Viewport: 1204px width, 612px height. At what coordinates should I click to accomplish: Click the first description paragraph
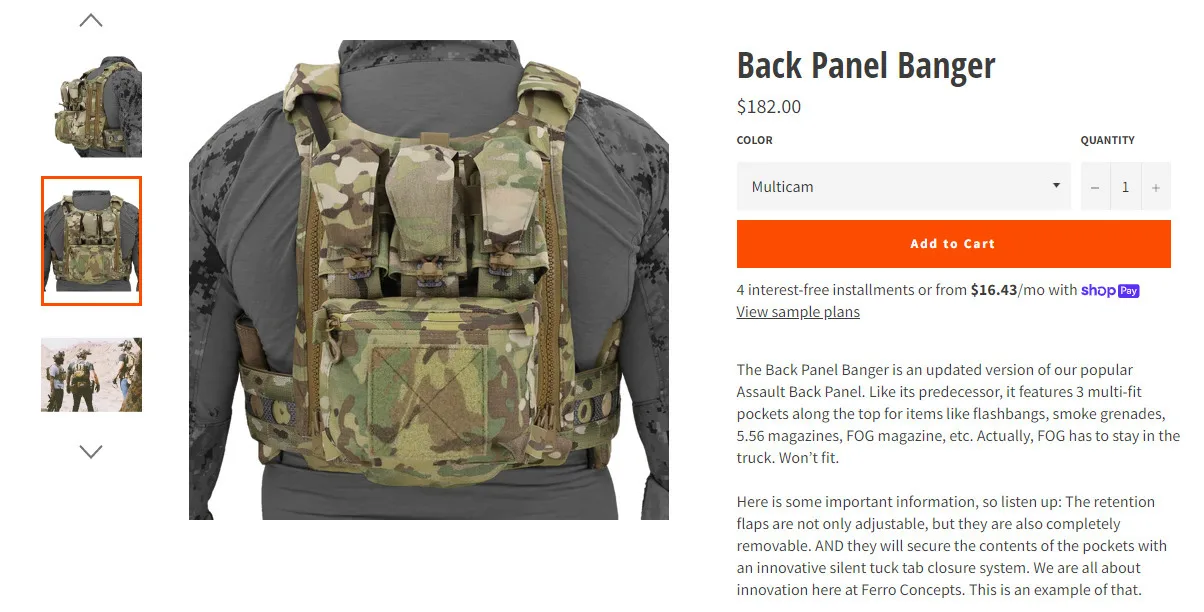coord(958,414)
